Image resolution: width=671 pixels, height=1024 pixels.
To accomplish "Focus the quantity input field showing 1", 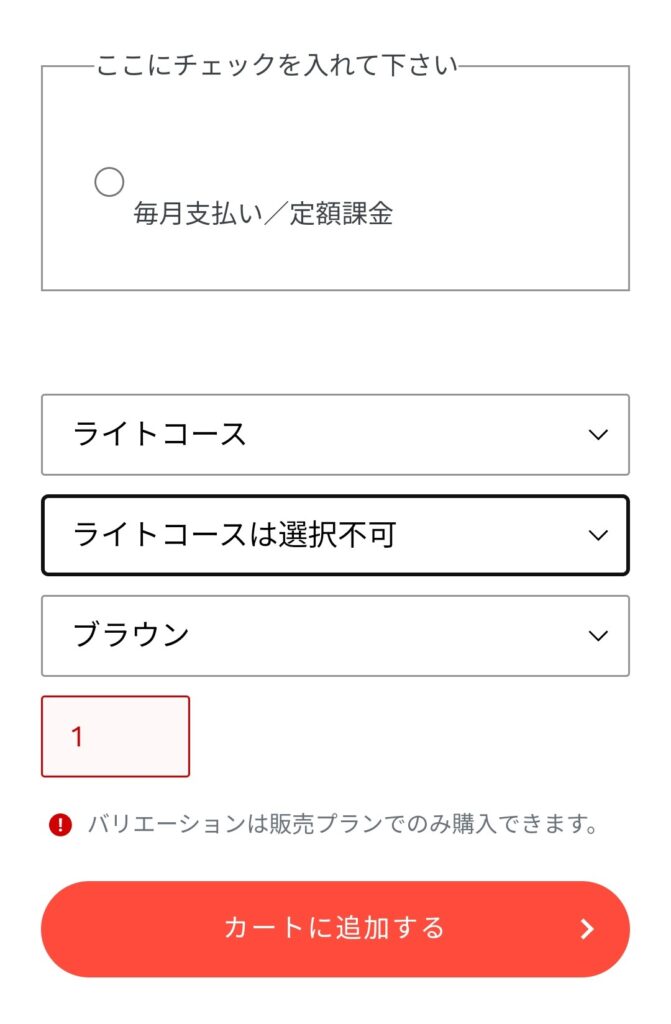I will (116, 737).
